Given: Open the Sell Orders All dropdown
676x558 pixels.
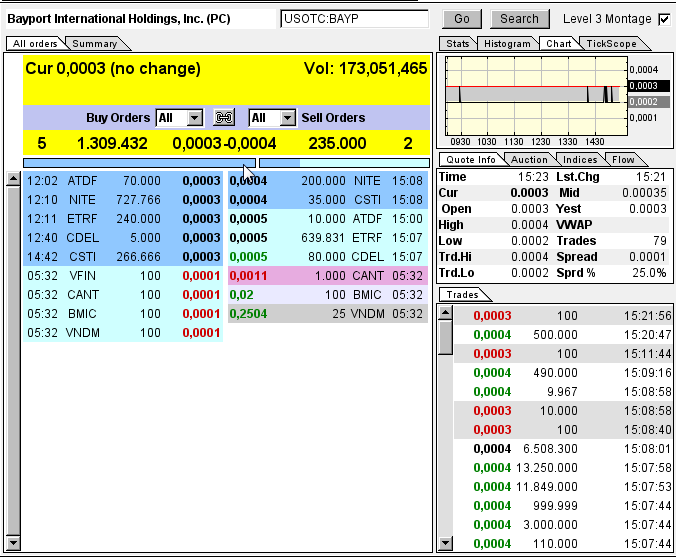Looking at the screenshot, I should (272, 118).
